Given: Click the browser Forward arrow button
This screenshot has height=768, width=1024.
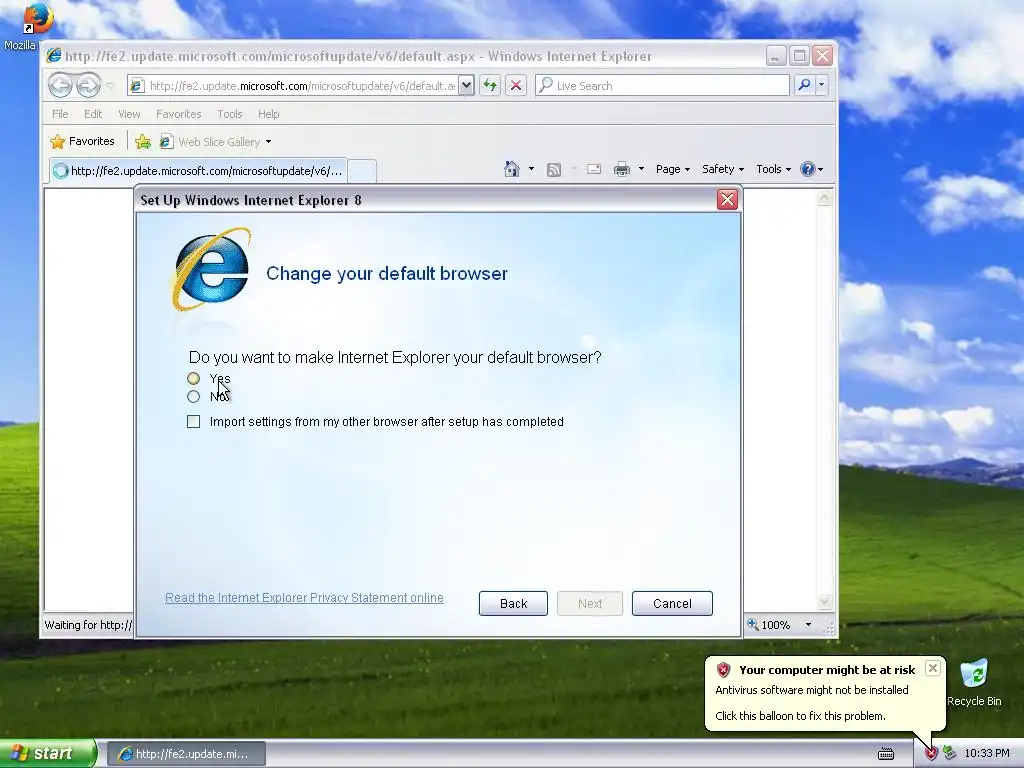Looking at the screenshot, I should coord(88,85).
